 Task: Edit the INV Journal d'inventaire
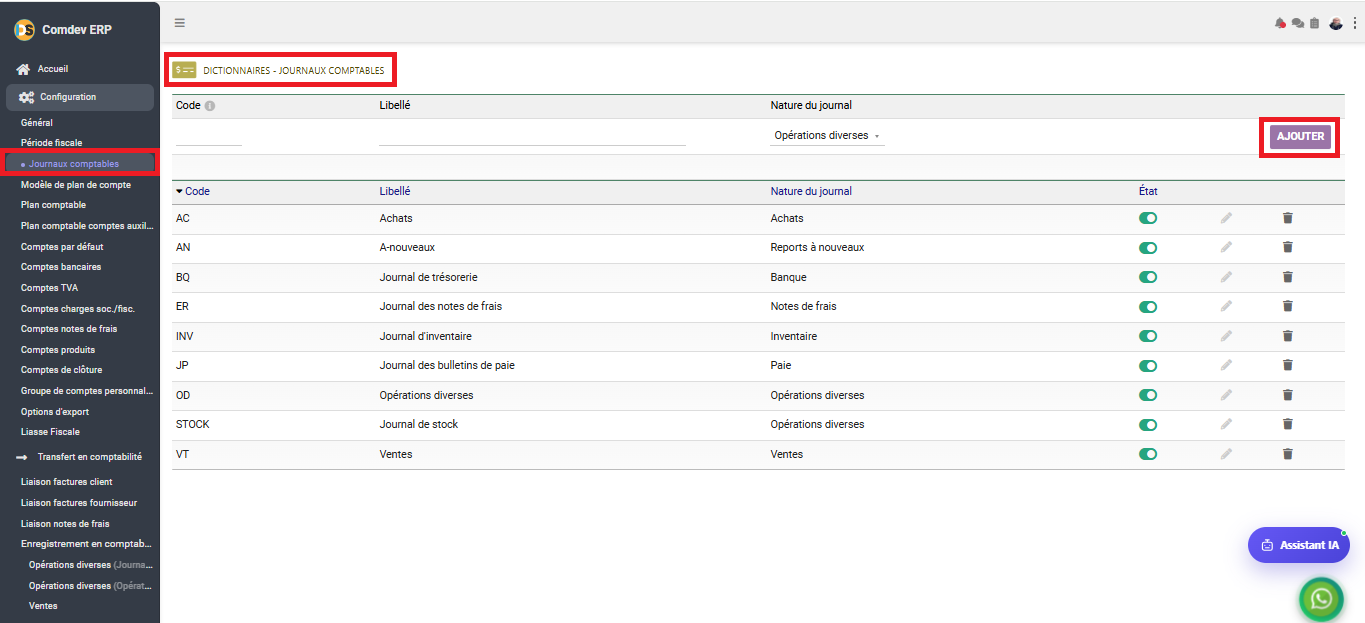tap(1226, 336)
